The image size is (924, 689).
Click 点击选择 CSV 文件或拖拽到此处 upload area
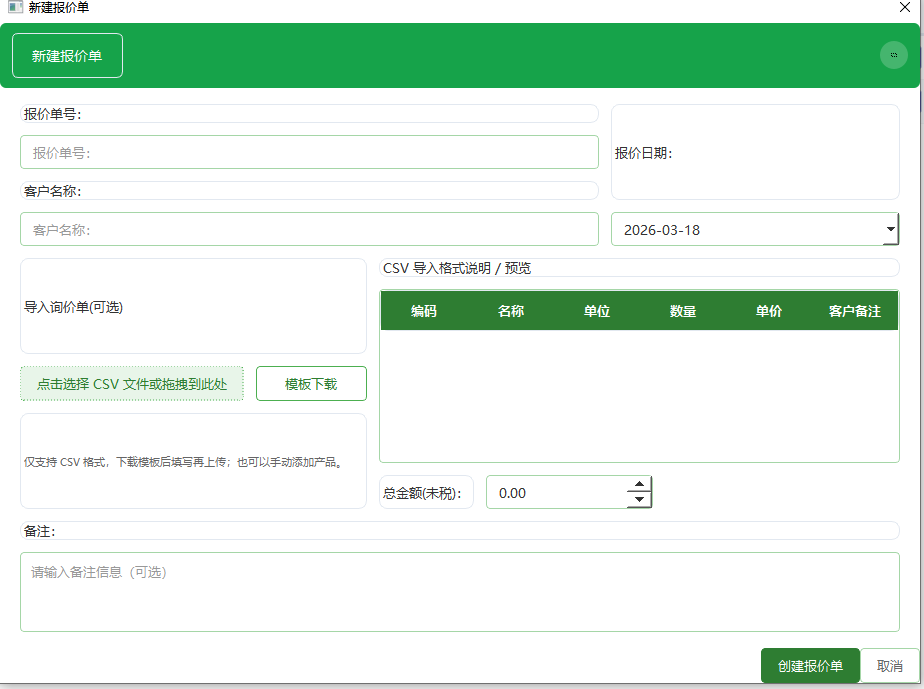pos(132,384)
